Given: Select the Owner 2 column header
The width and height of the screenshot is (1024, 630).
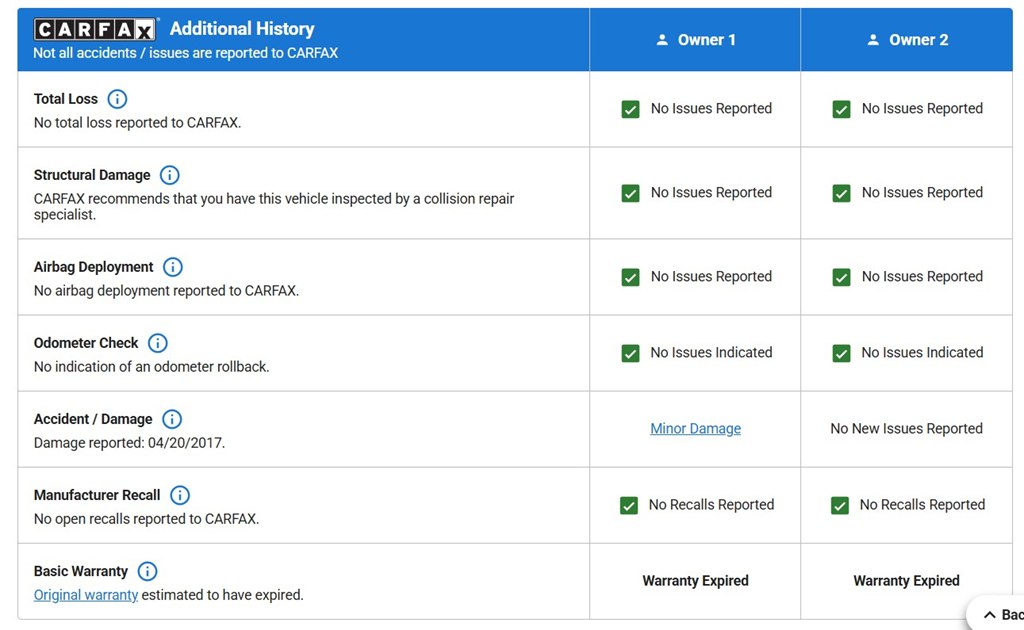Looking at the screenshot, I should pos(906,40).
